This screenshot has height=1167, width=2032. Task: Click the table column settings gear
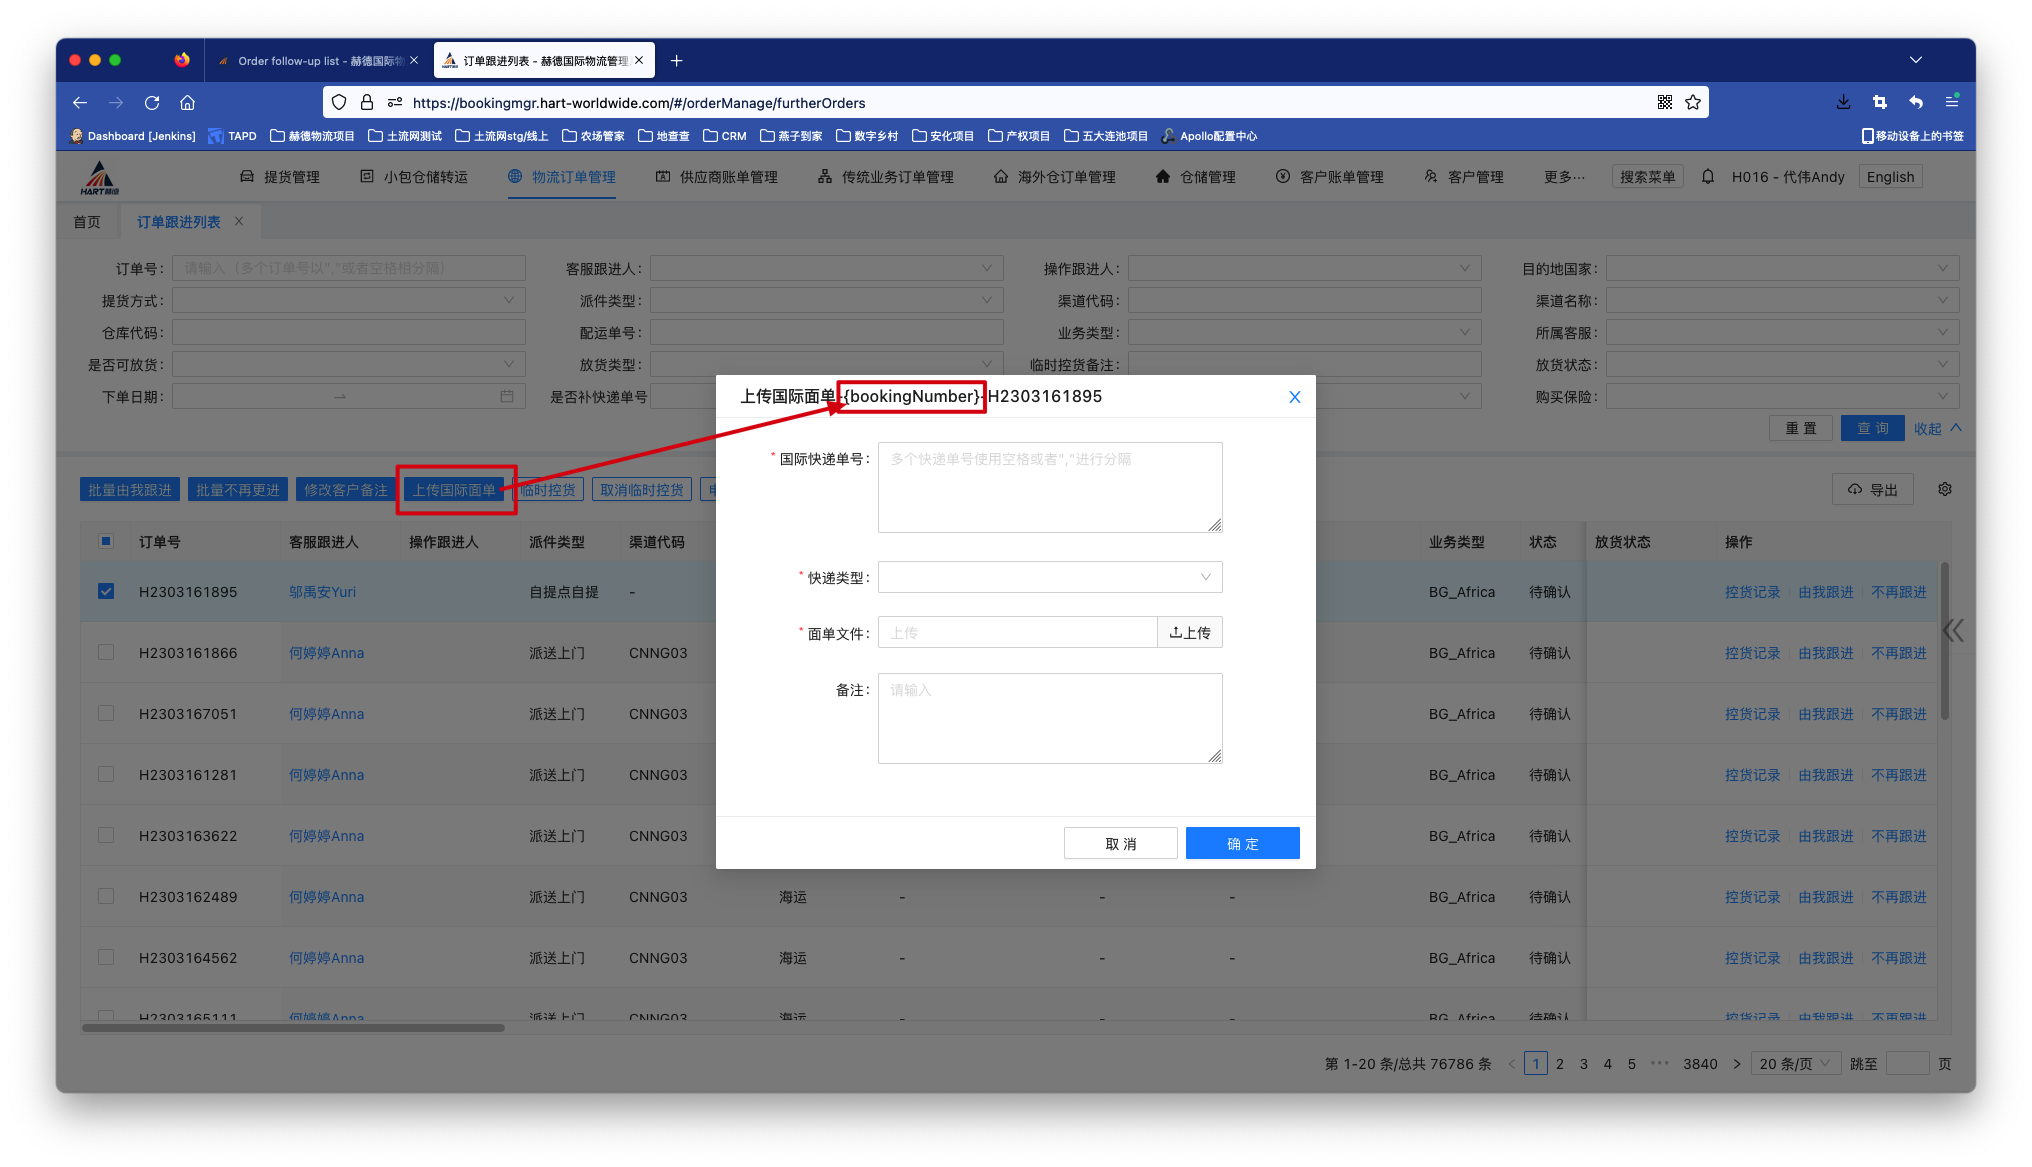point(1945,489)
